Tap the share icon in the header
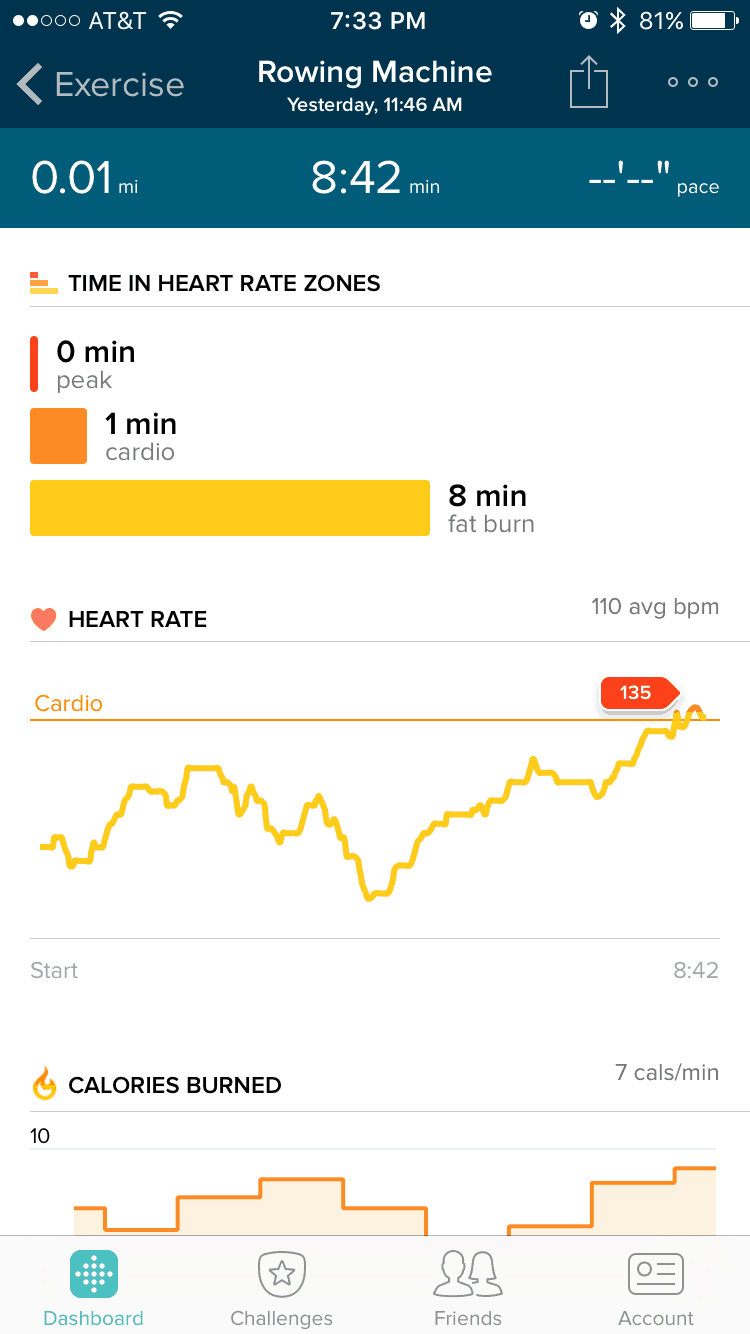The image size is (750, 1334). coord(589,81)
